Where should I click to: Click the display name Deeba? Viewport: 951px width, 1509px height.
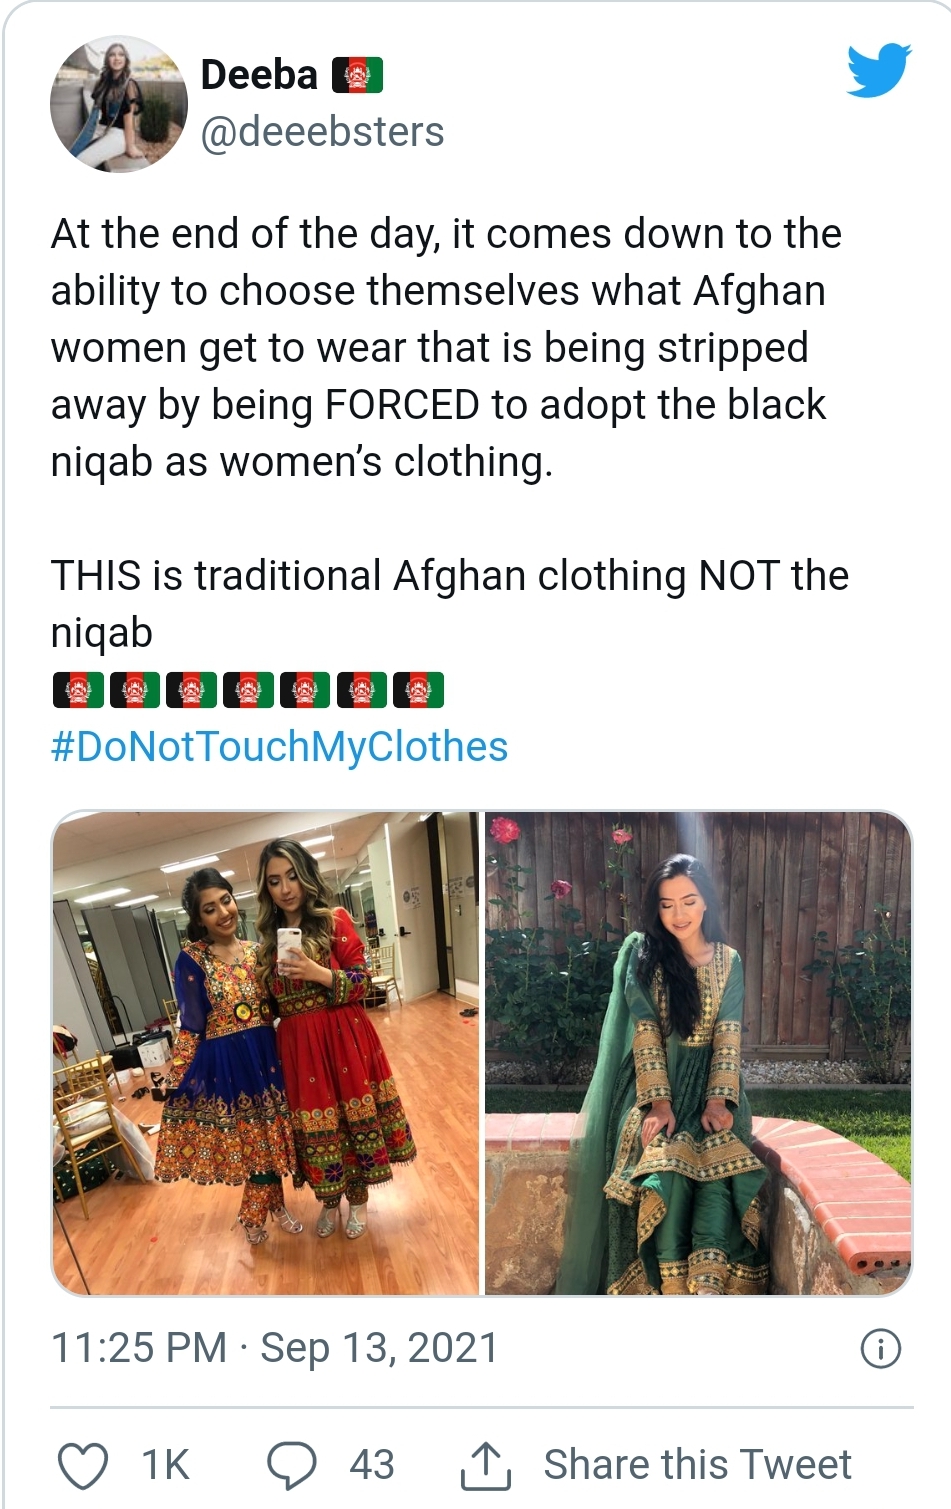click(259, 75)
